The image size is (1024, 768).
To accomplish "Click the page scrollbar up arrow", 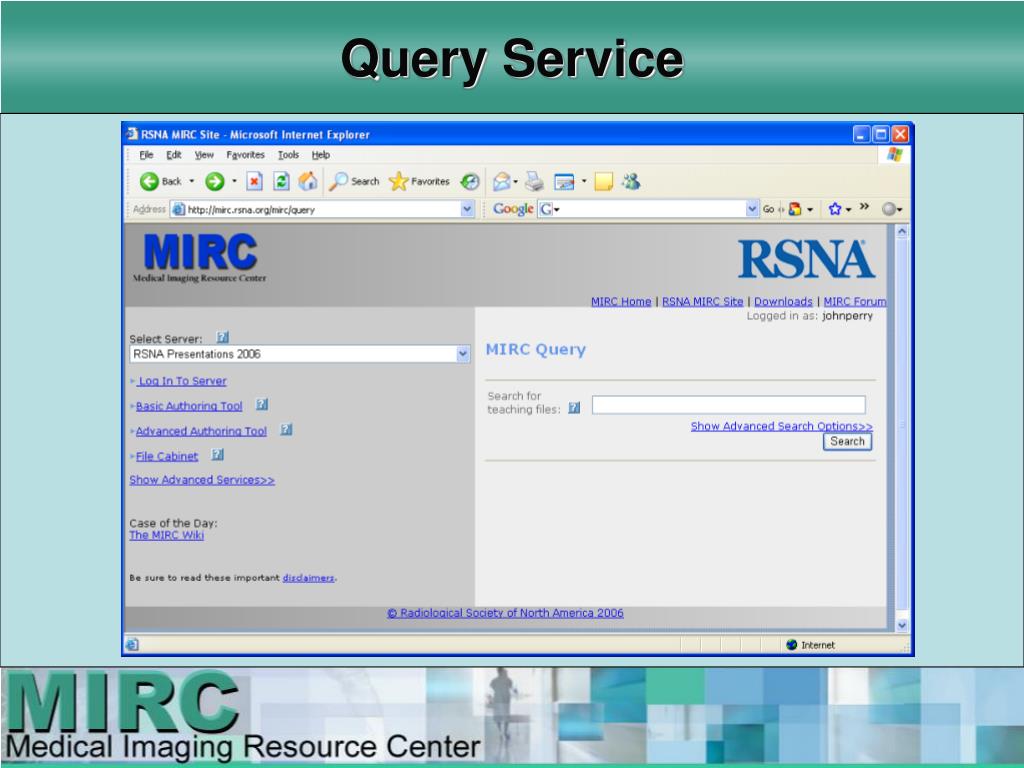I will pos(902,231).
